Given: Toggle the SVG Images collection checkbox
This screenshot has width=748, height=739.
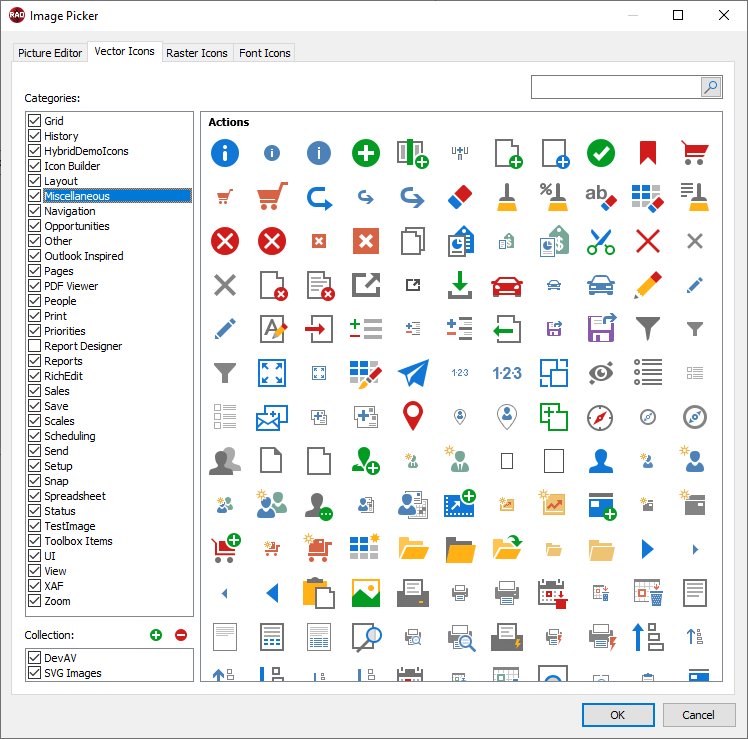Looking at the screenshot, I should 35,673.
